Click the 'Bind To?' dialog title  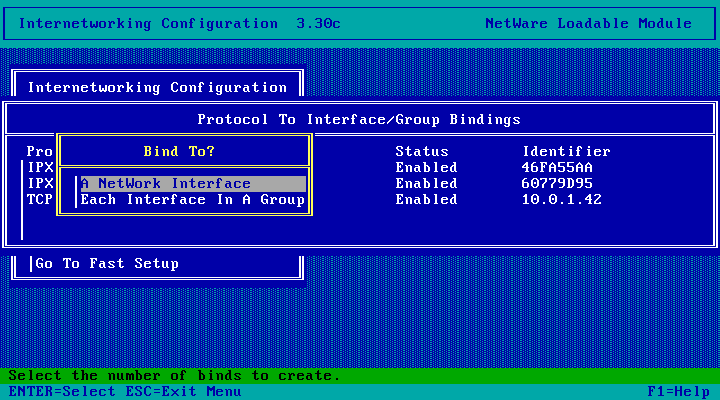tap(179, 152)
